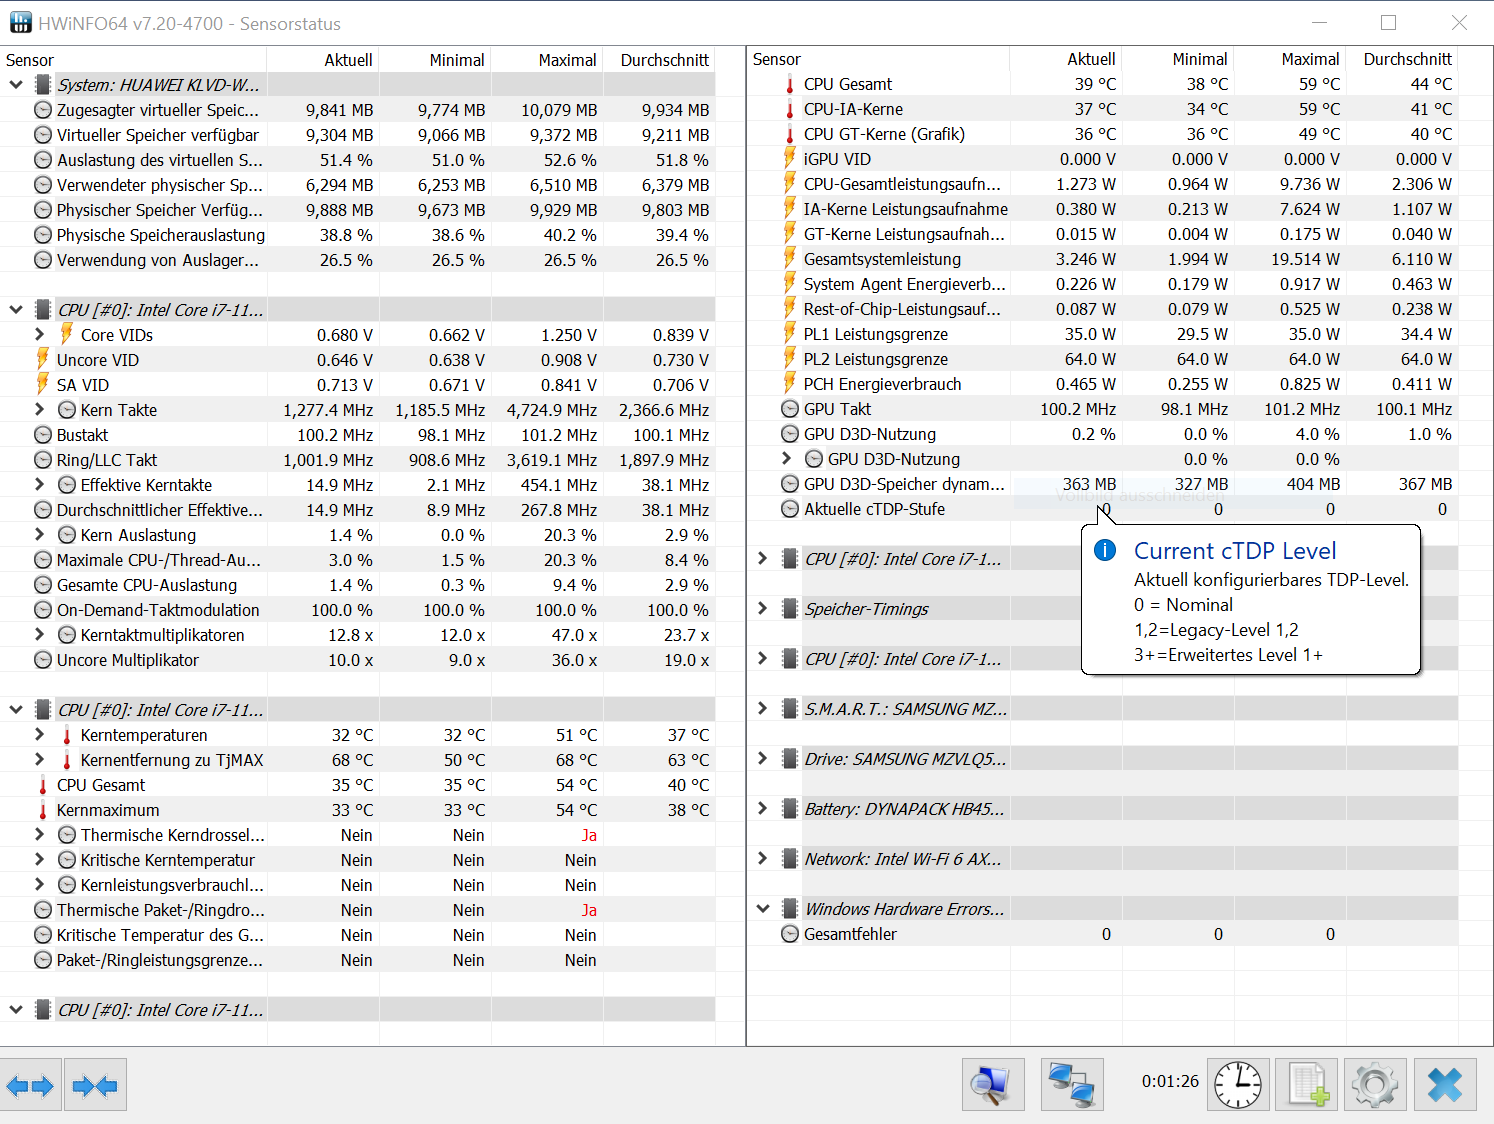Expand the Kern Auslastung row
The width and height of the screenshot is (1494, 1124).
click(x=40, y=534)
